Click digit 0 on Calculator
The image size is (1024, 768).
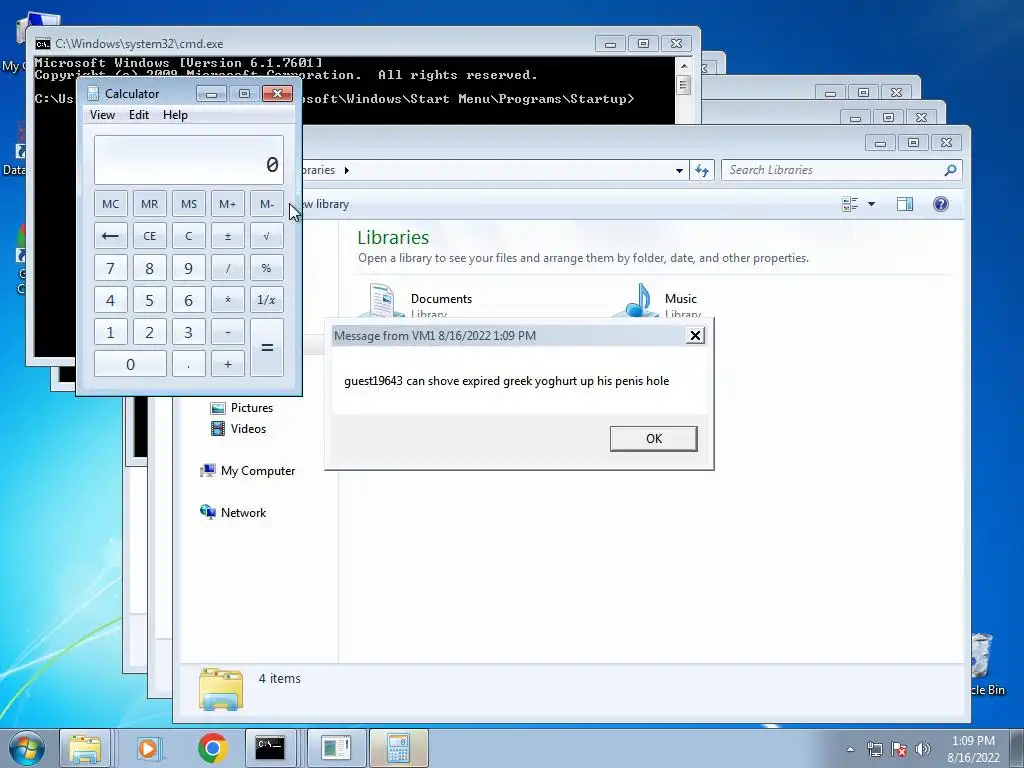[130, 364]
